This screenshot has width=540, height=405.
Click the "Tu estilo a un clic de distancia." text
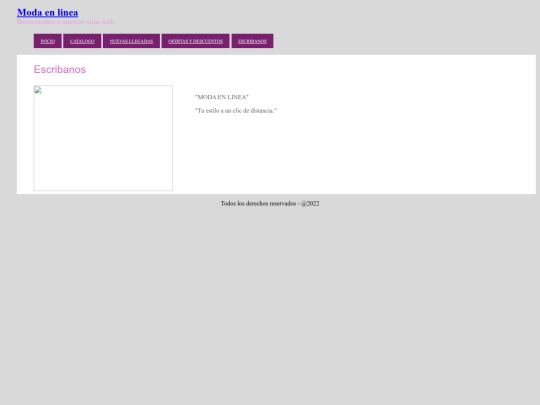click(x=236, y=111)
